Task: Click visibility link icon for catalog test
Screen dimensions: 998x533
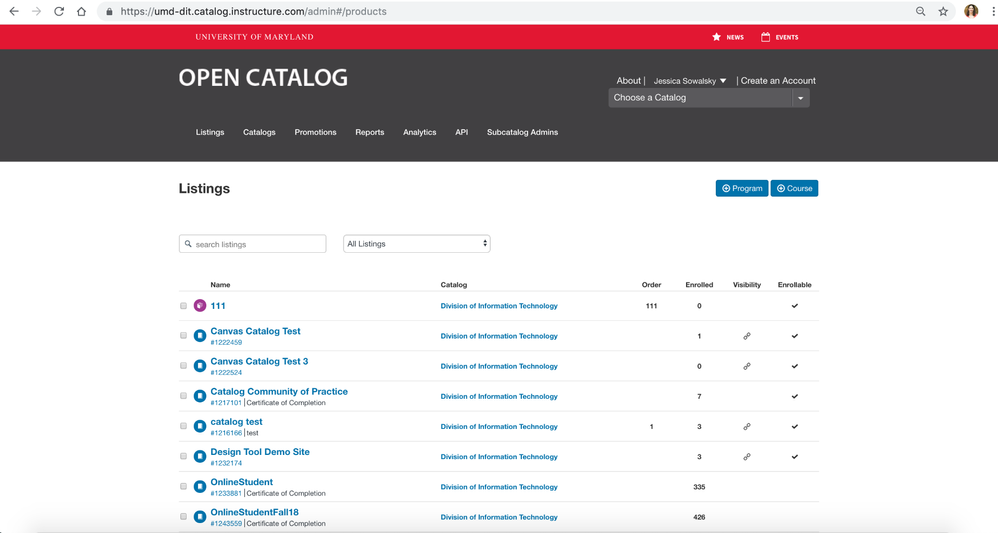Action: click(747, 427)
